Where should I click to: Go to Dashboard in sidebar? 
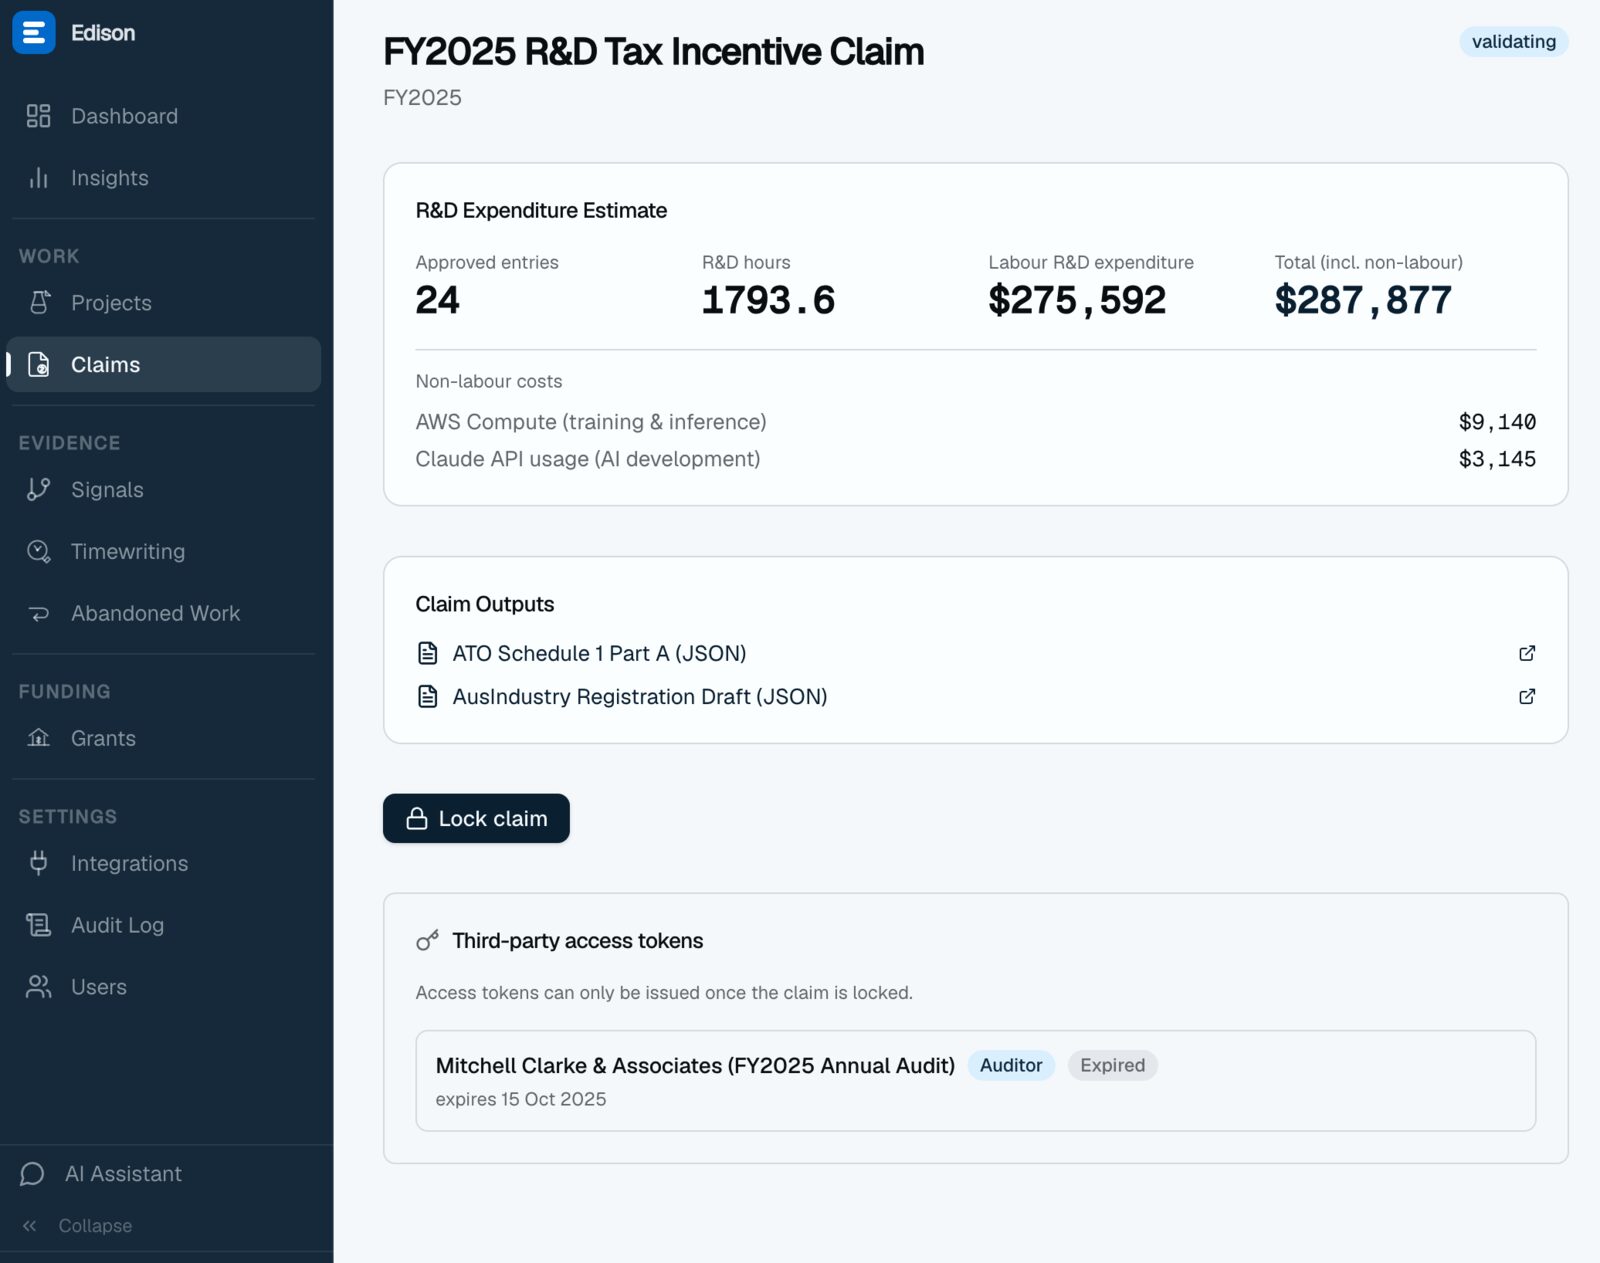(164, 116)
